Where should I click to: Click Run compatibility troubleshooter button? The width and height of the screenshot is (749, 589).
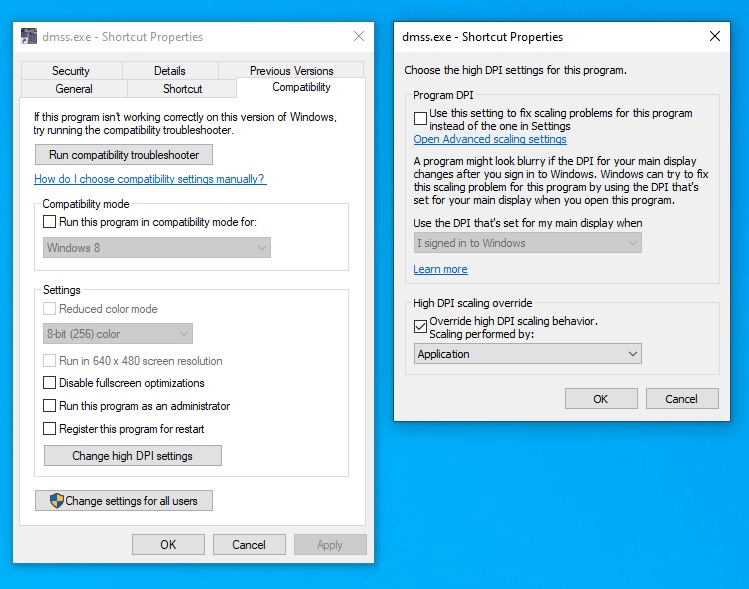click(x=124, y=155)
